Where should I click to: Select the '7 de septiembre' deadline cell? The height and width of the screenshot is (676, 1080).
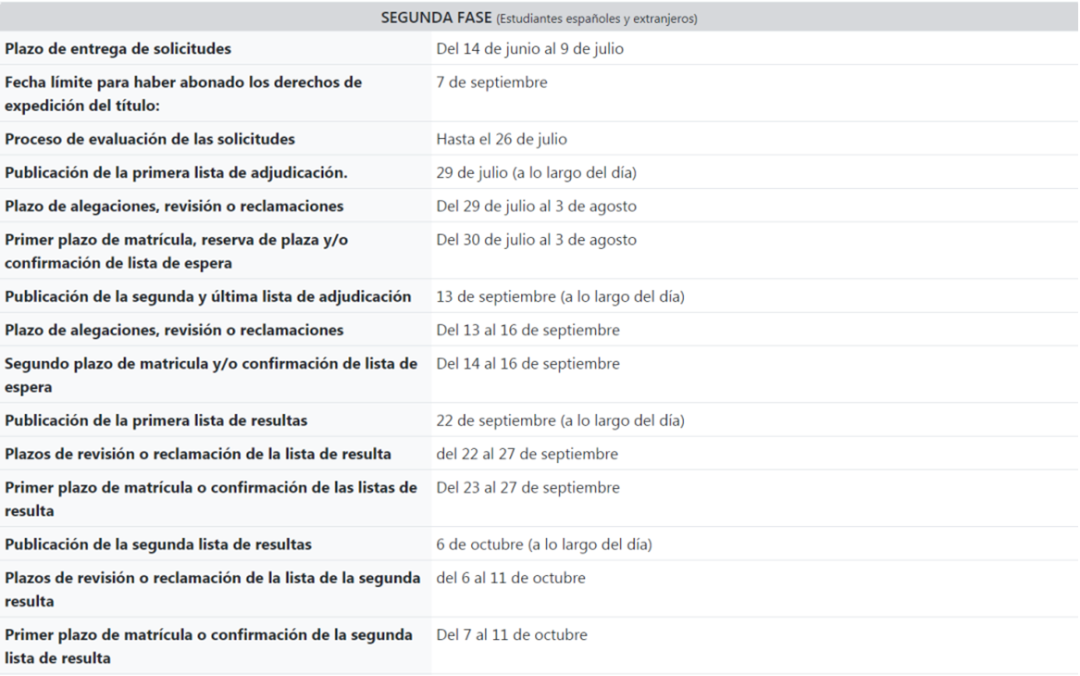(492, 83)
